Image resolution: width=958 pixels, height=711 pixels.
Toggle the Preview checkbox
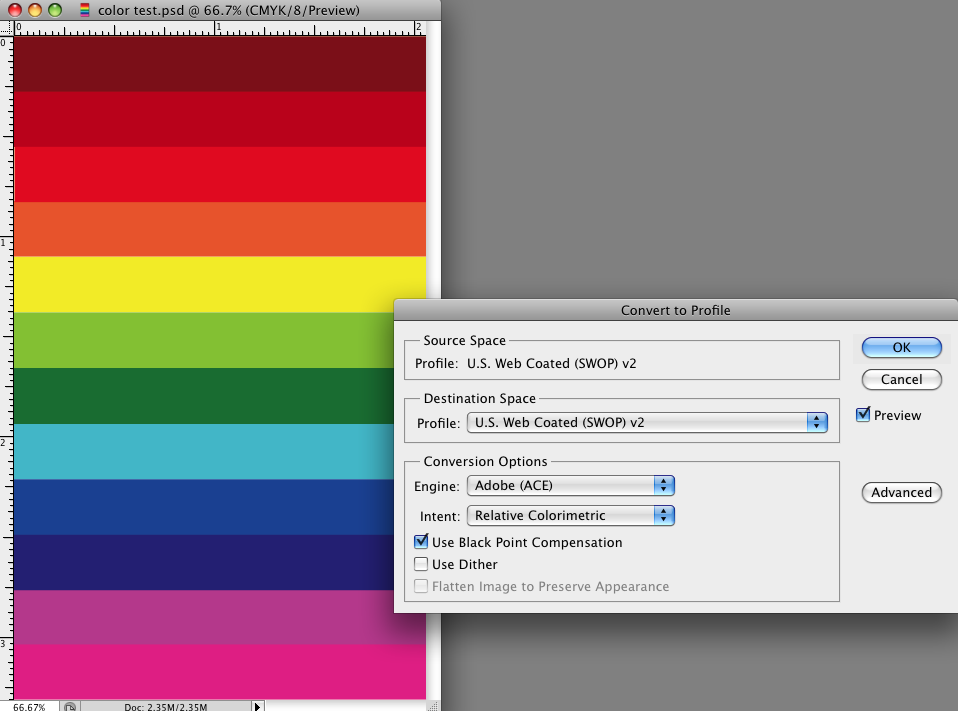click(863, 415)
